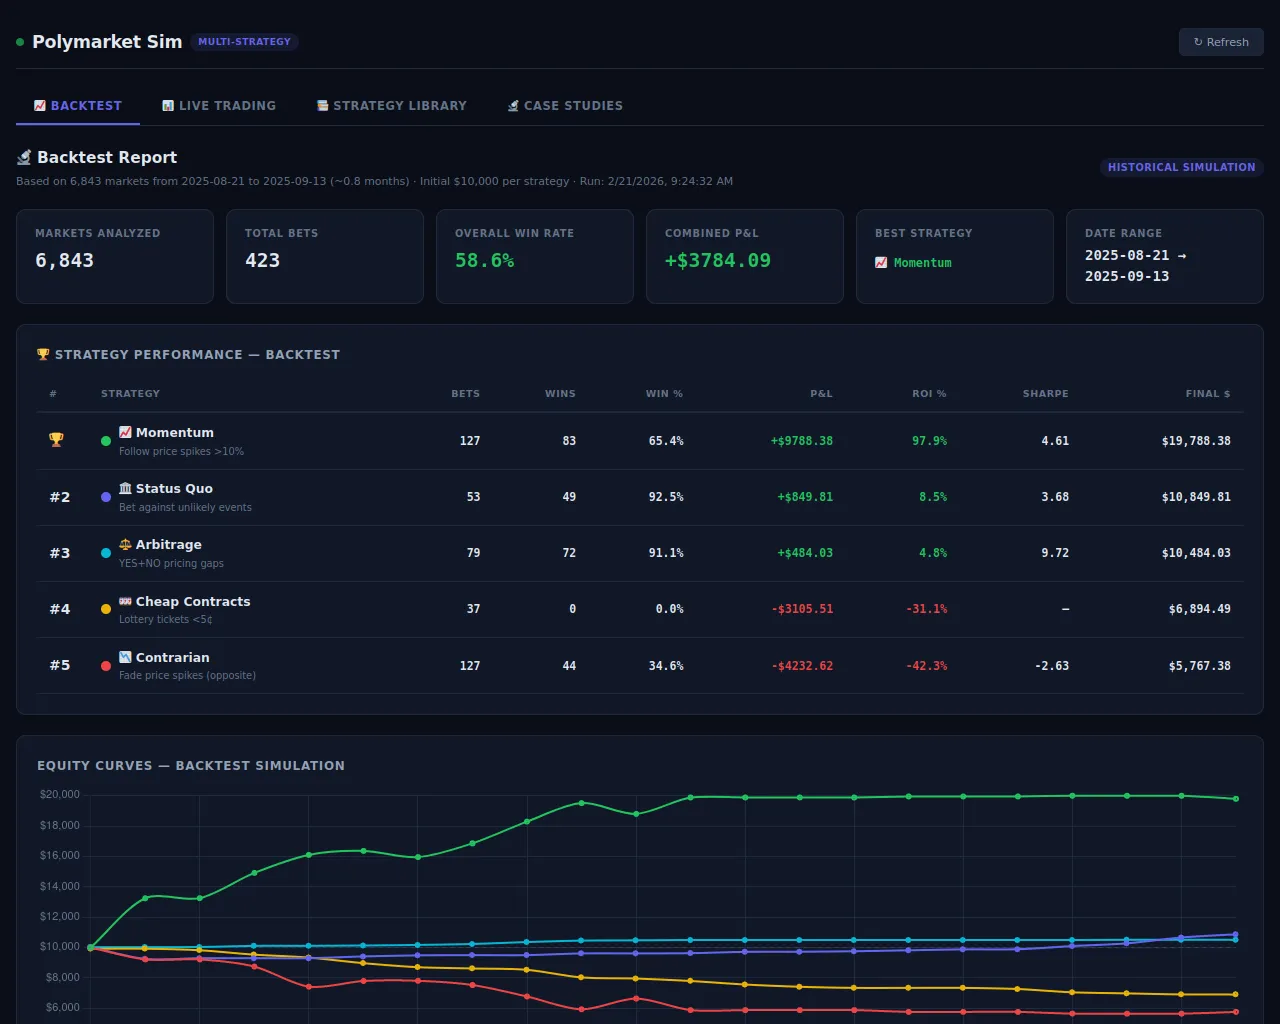This screenshot has width=1280, height=1024.
Task: Click the Sharpe column header
Action: coord(1045,394)
